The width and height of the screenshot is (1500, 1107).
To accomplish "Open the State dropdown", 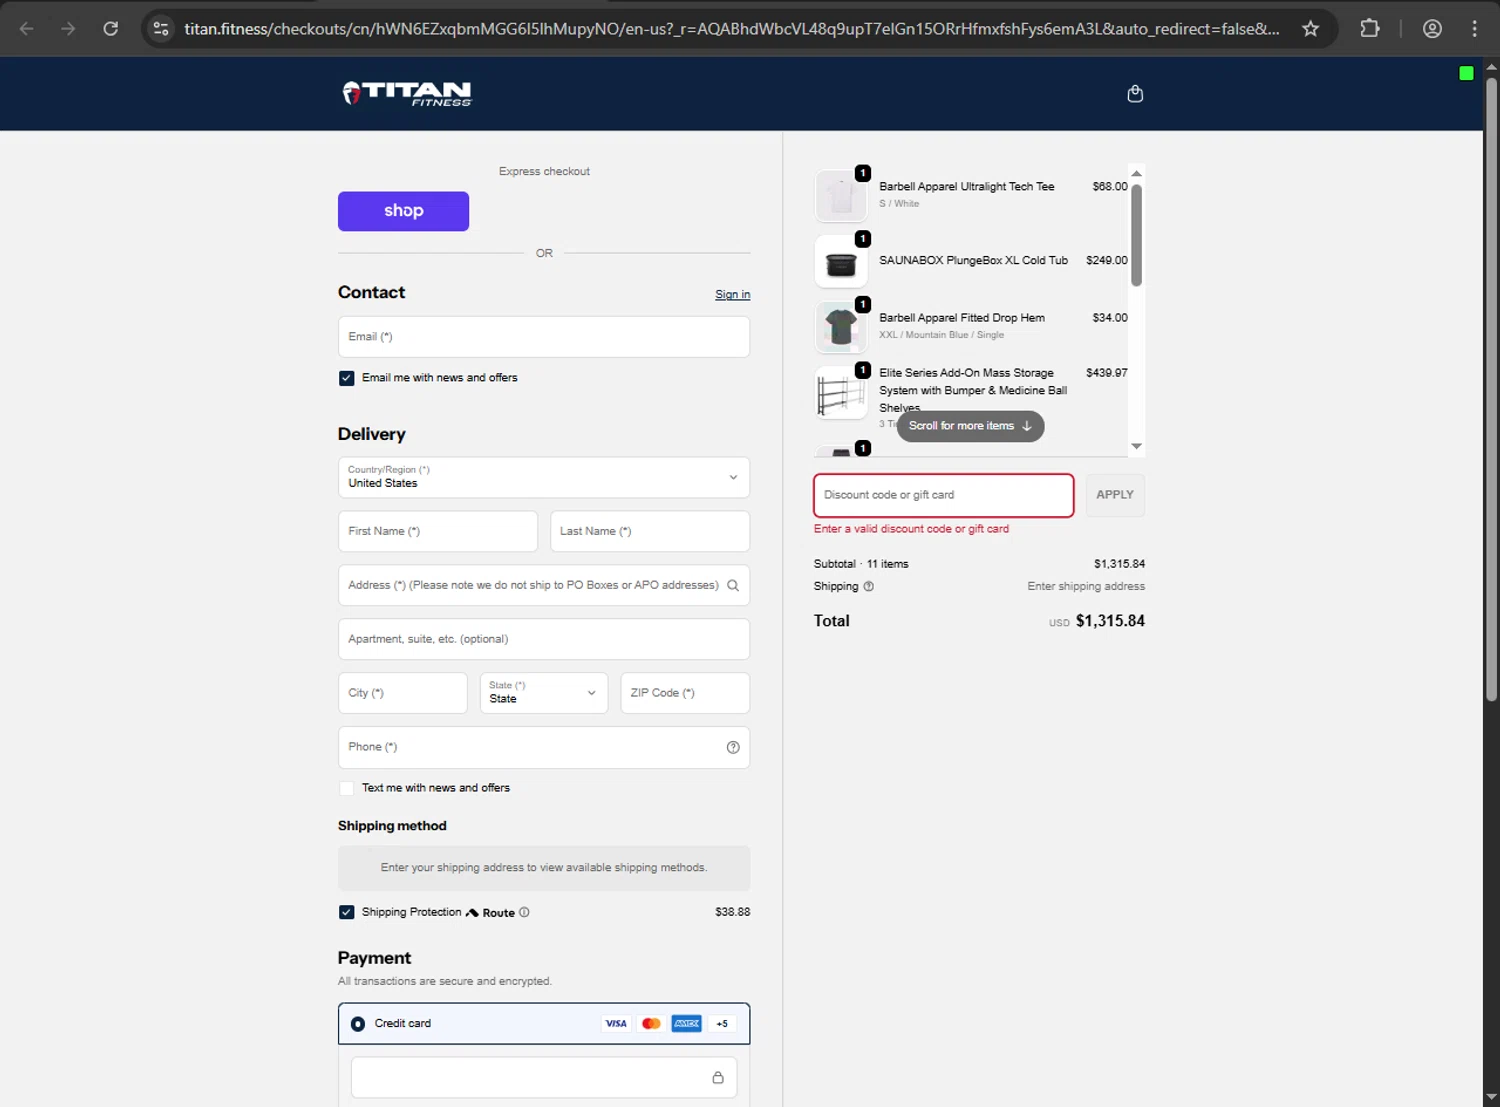I will pyautogui.click(x=544, y=693).
